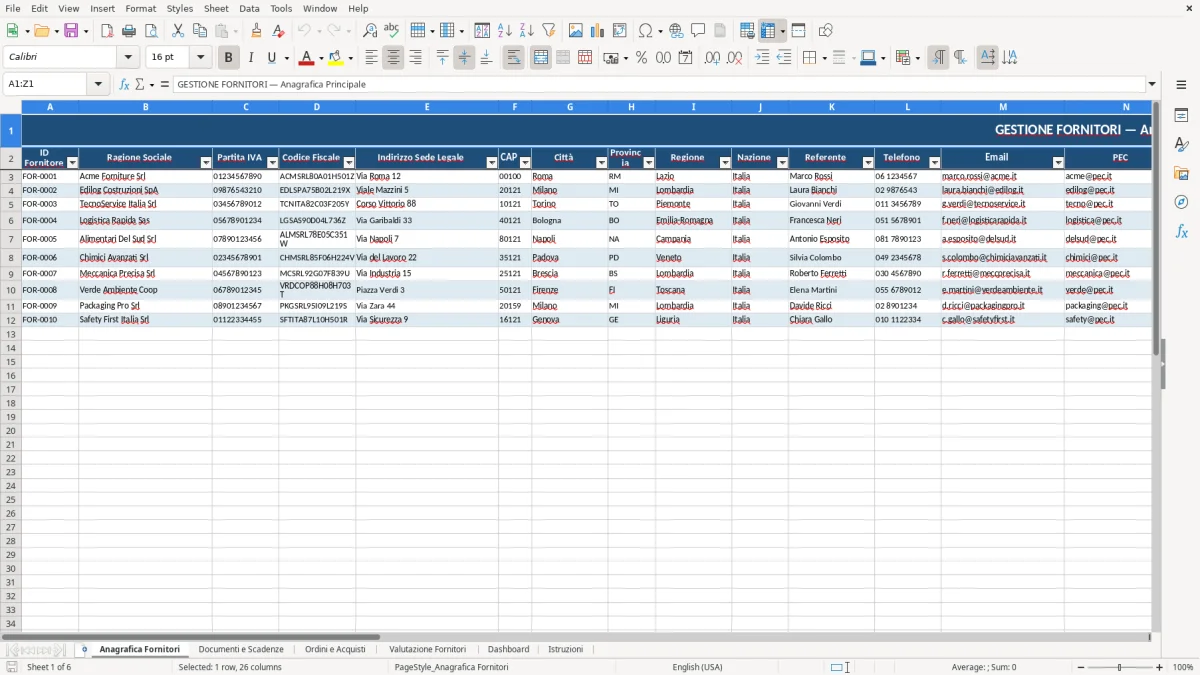Remove a decimal place
This screenshot has width=1200, height=675.
coord(735,58)
